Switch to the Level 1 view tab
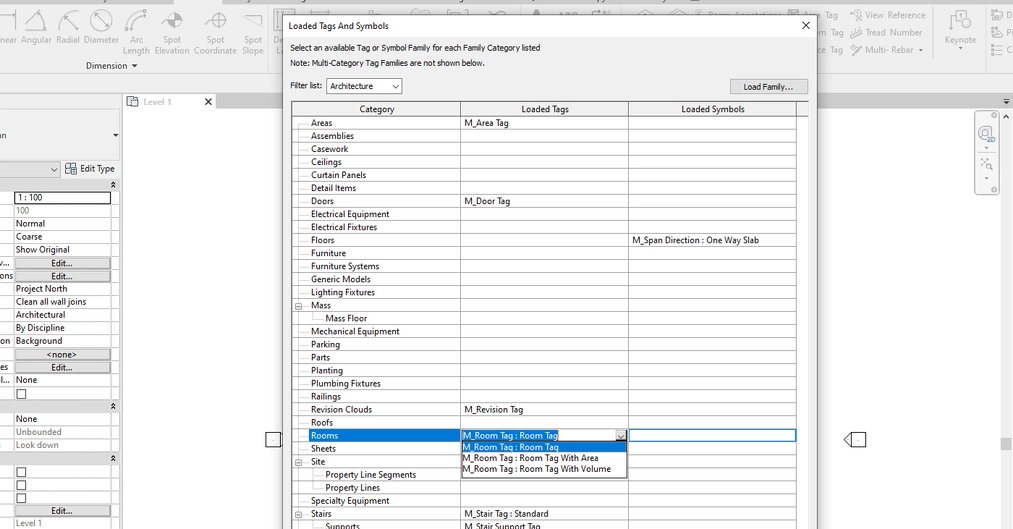1013x529 pixels. pyautogui.click(x=157, y=102)
